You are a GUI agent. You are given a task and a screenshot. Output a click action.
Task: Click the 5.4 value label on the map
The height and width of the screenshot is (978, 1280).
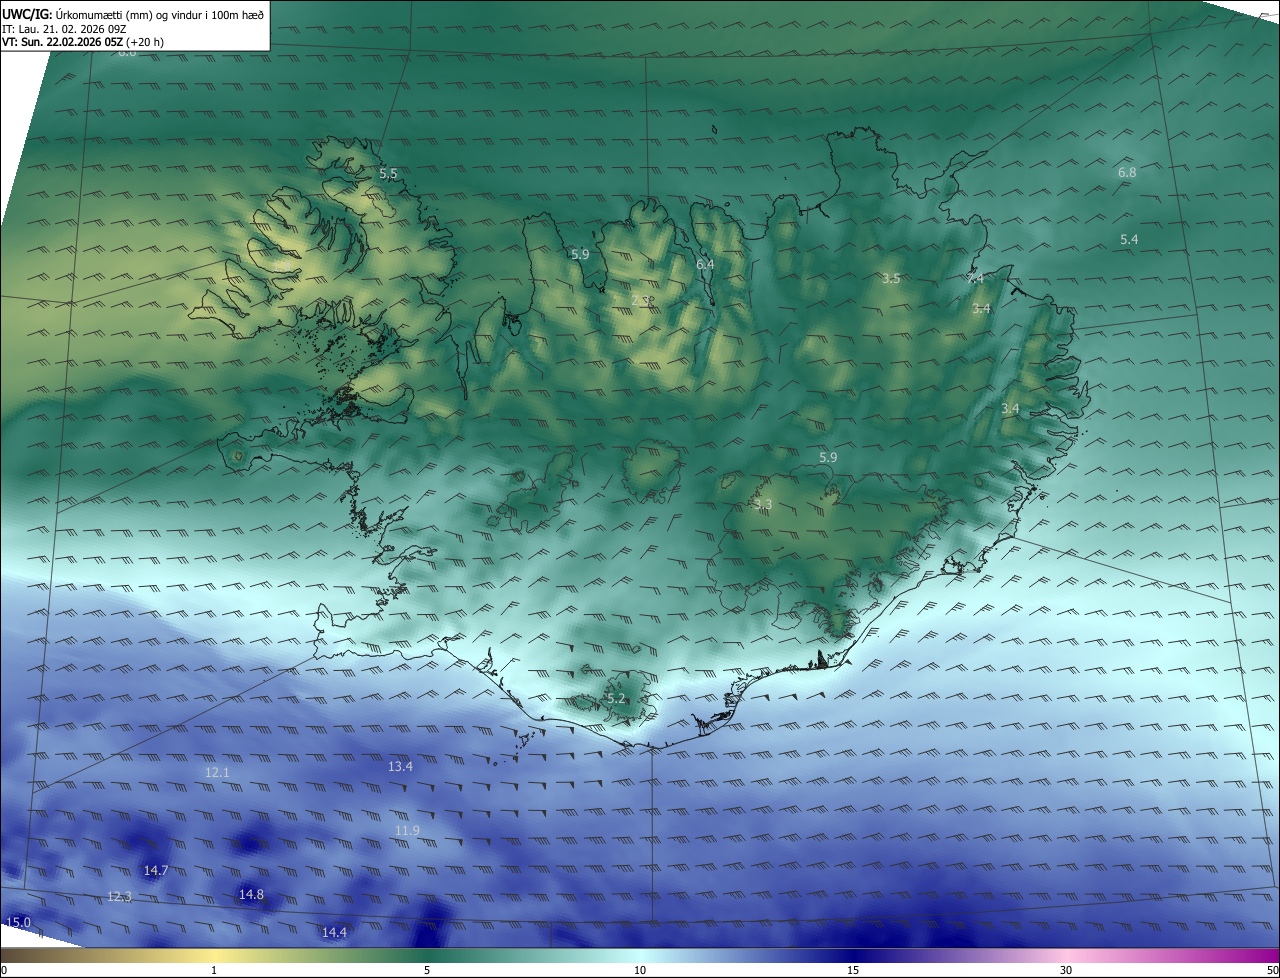click(1129, 239)
